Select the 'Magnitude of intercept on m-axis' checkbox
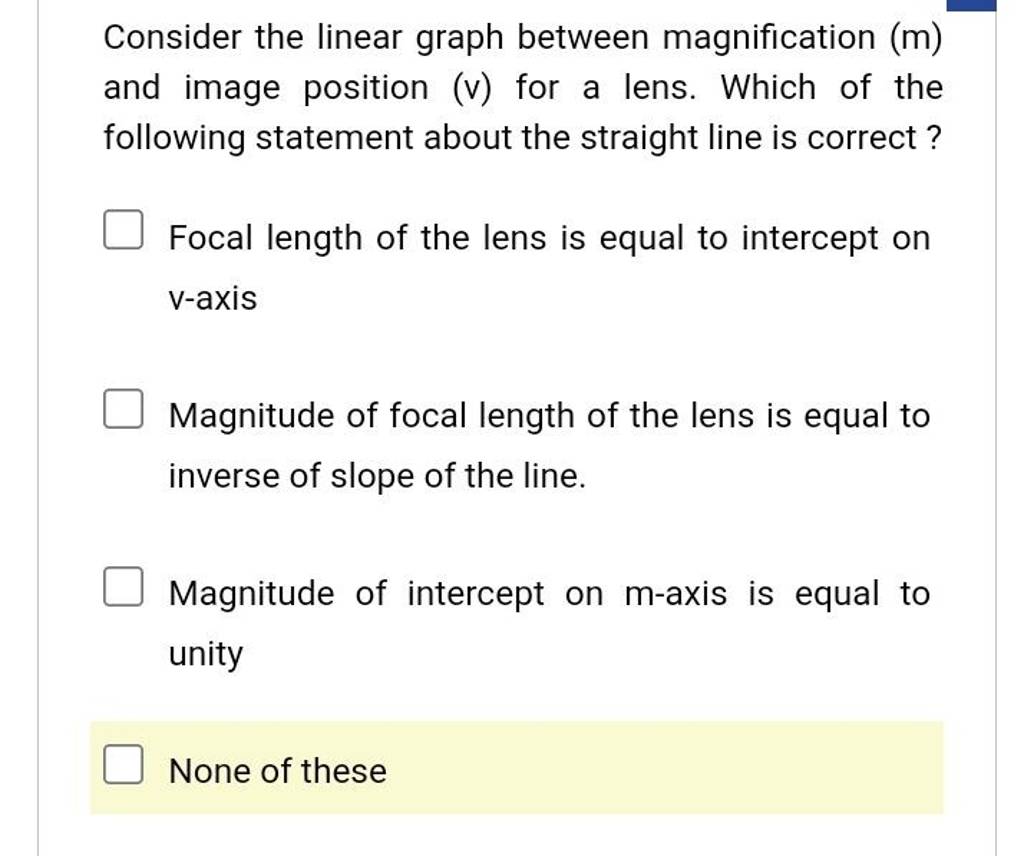The image size is (1024, 856). point(122,585)
